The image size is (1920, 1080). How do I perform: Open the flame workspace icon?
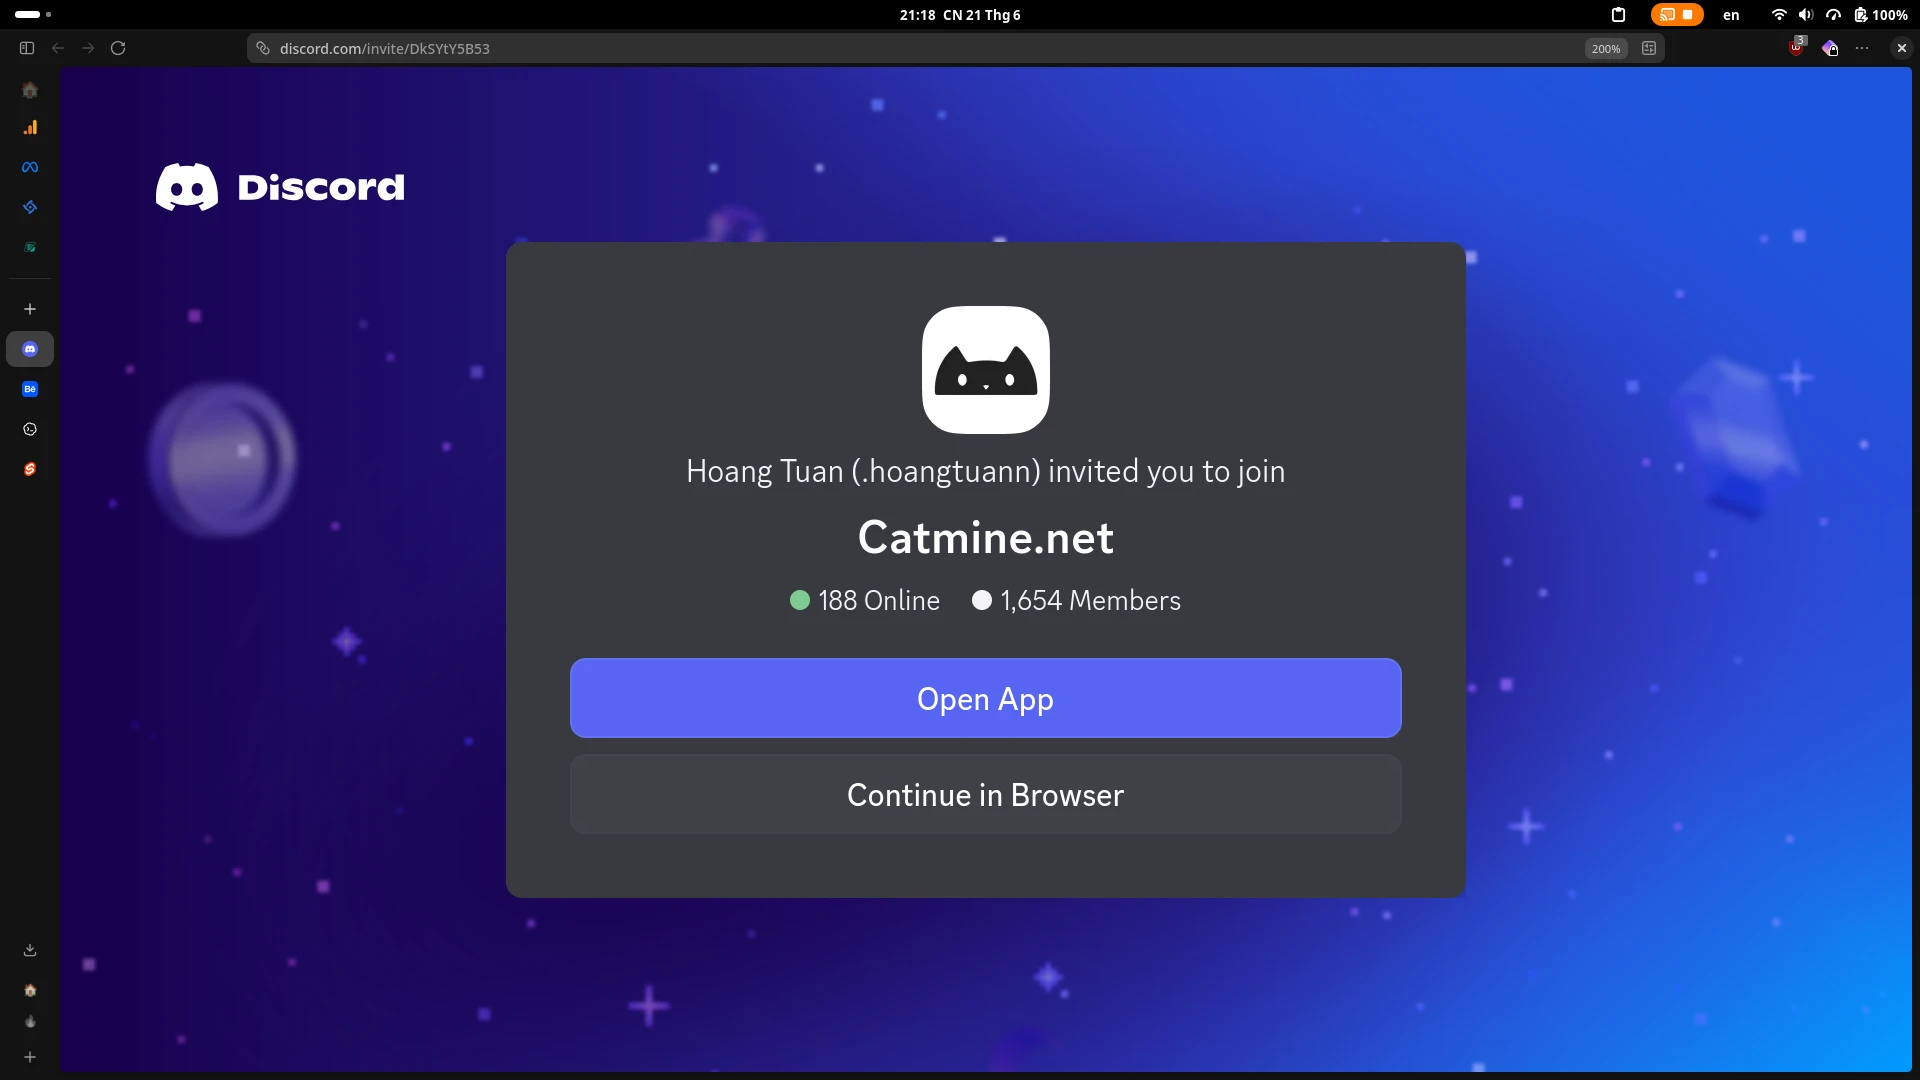pos(30,1021)
